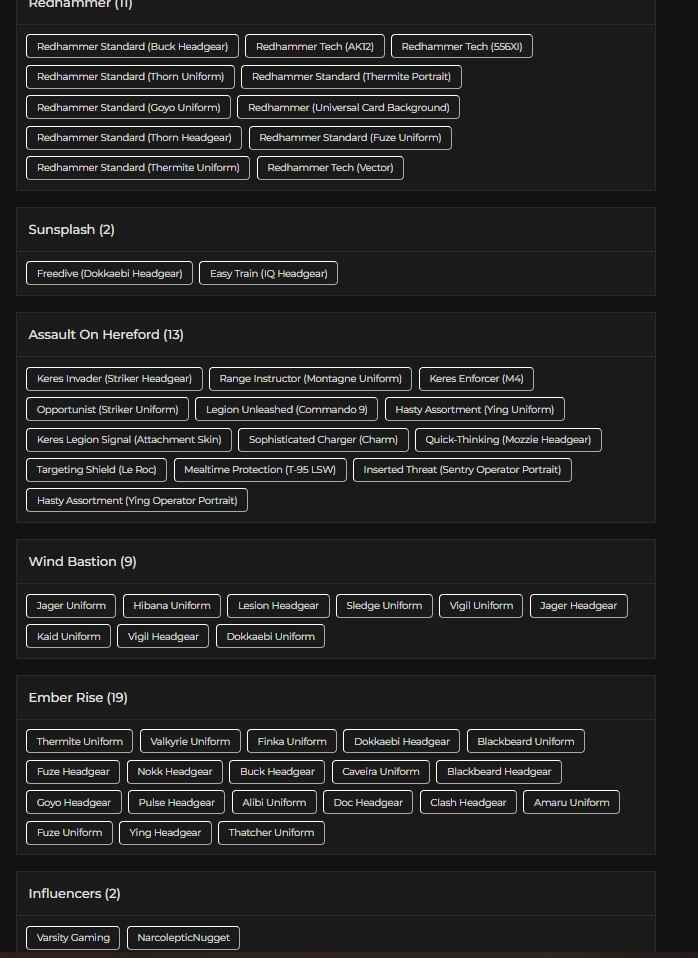Click the Valkyrie Uniform tag
698x958 pixels.
tap(190, 742)
